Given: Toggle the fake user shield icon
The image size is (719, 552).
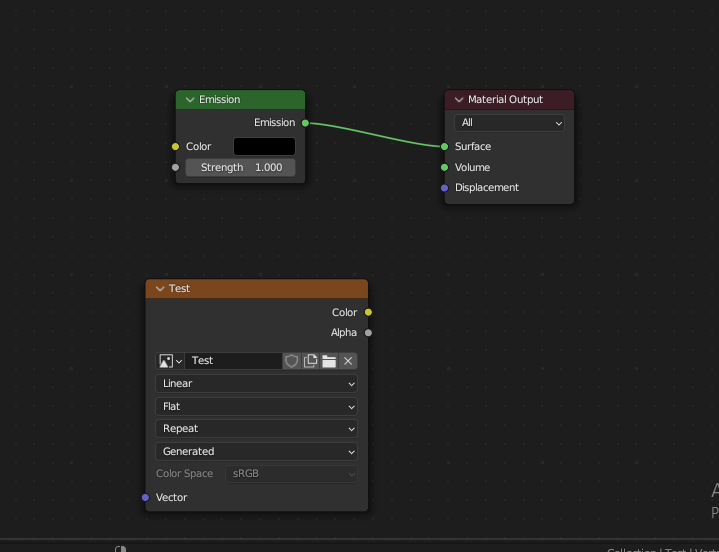Looking at the screenshot, I should tap(292, 361).
